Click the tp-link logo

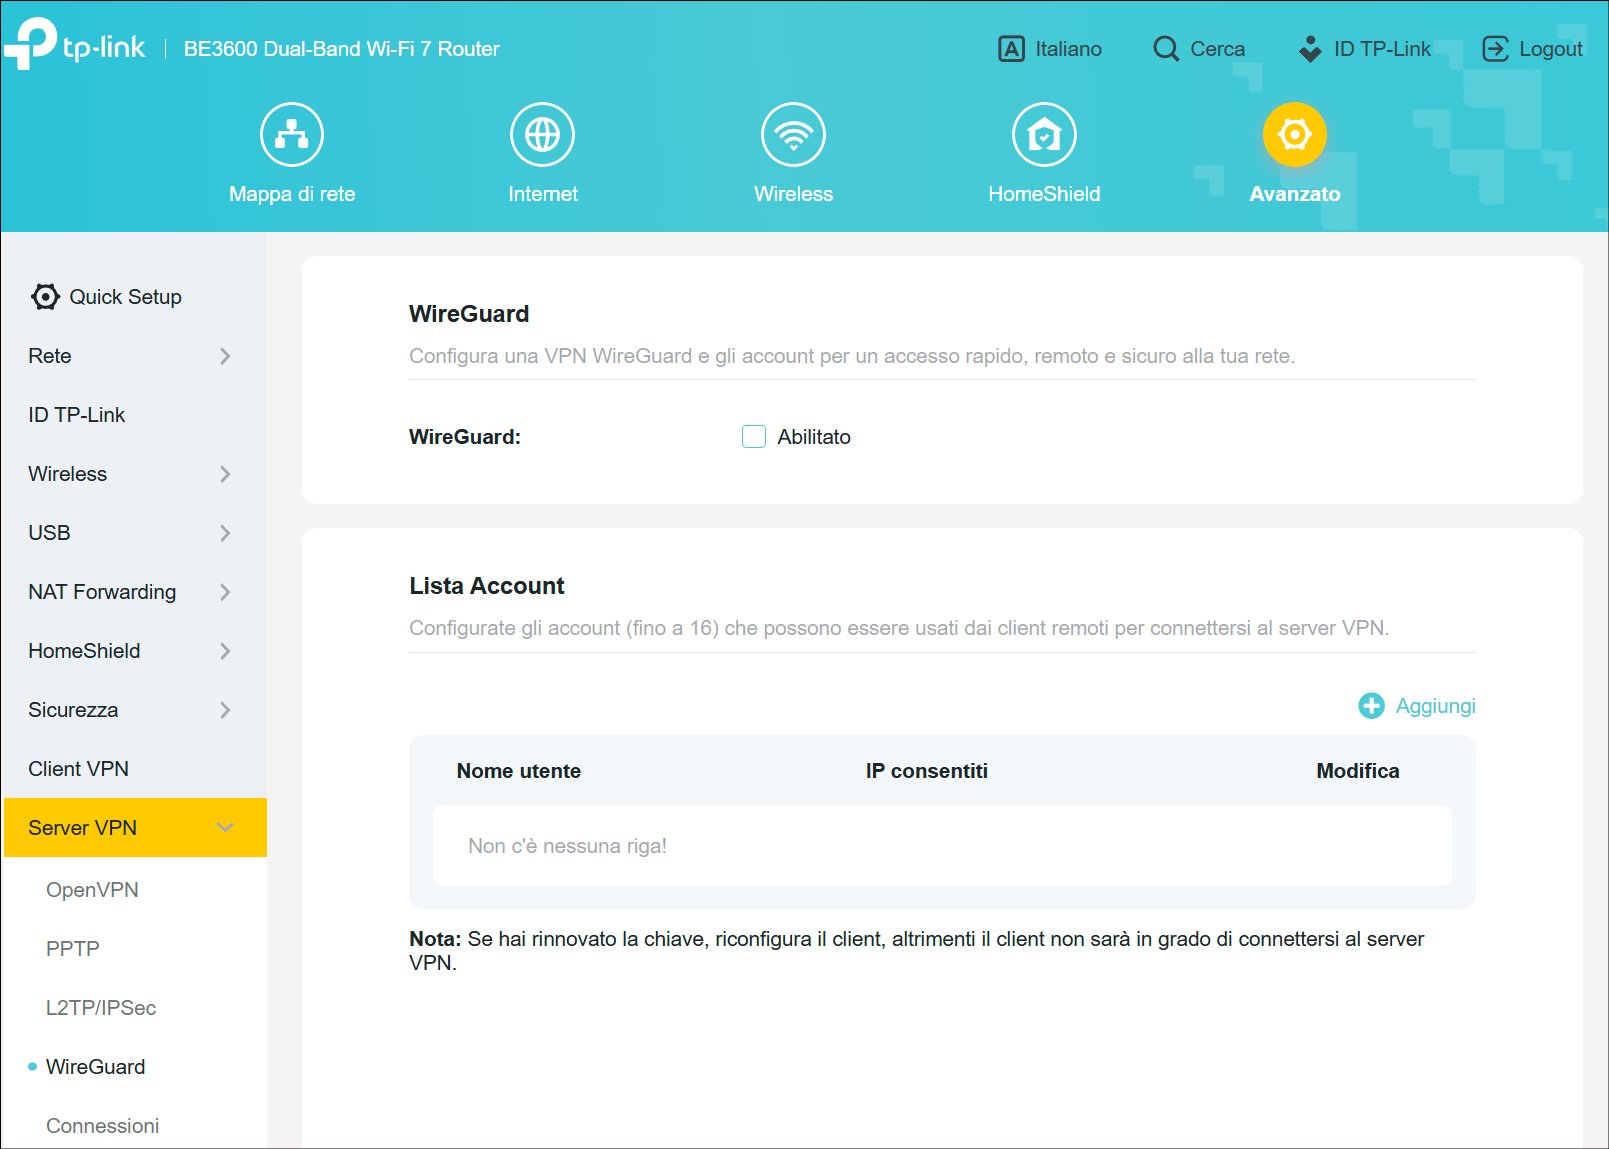pyautogui.click(x=75, y=45)
